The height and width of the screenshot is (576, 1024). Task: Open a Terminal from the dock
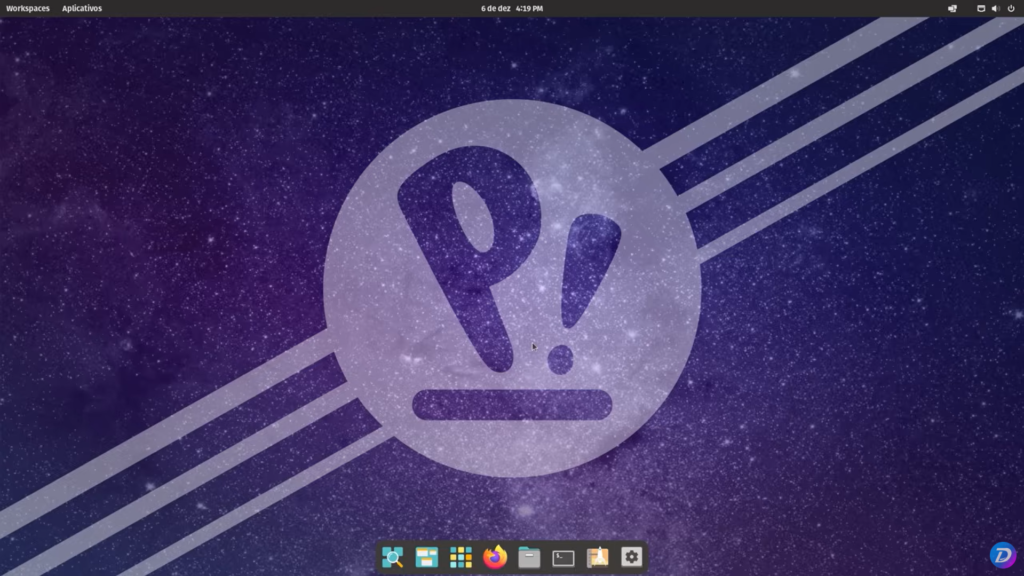point(562,558)
